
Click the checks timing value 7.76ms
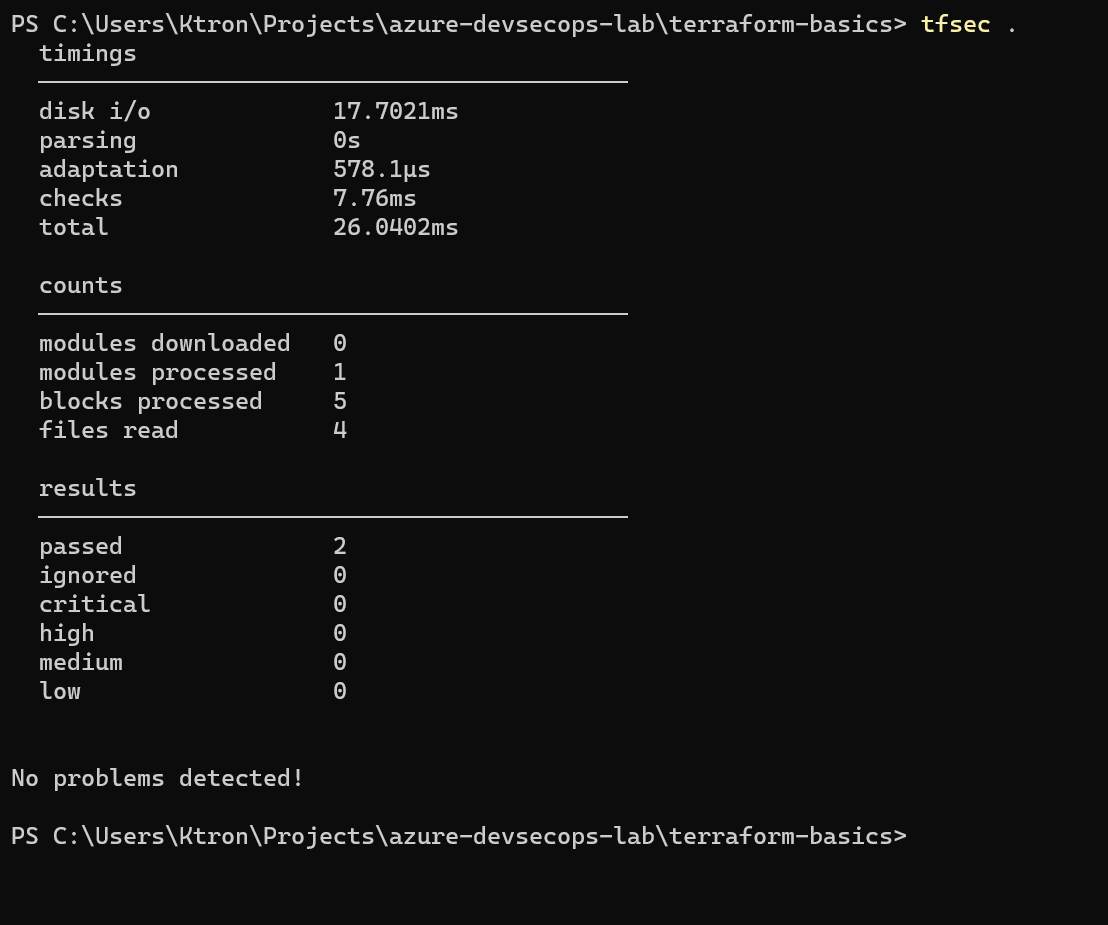click(x=374, y=199)
